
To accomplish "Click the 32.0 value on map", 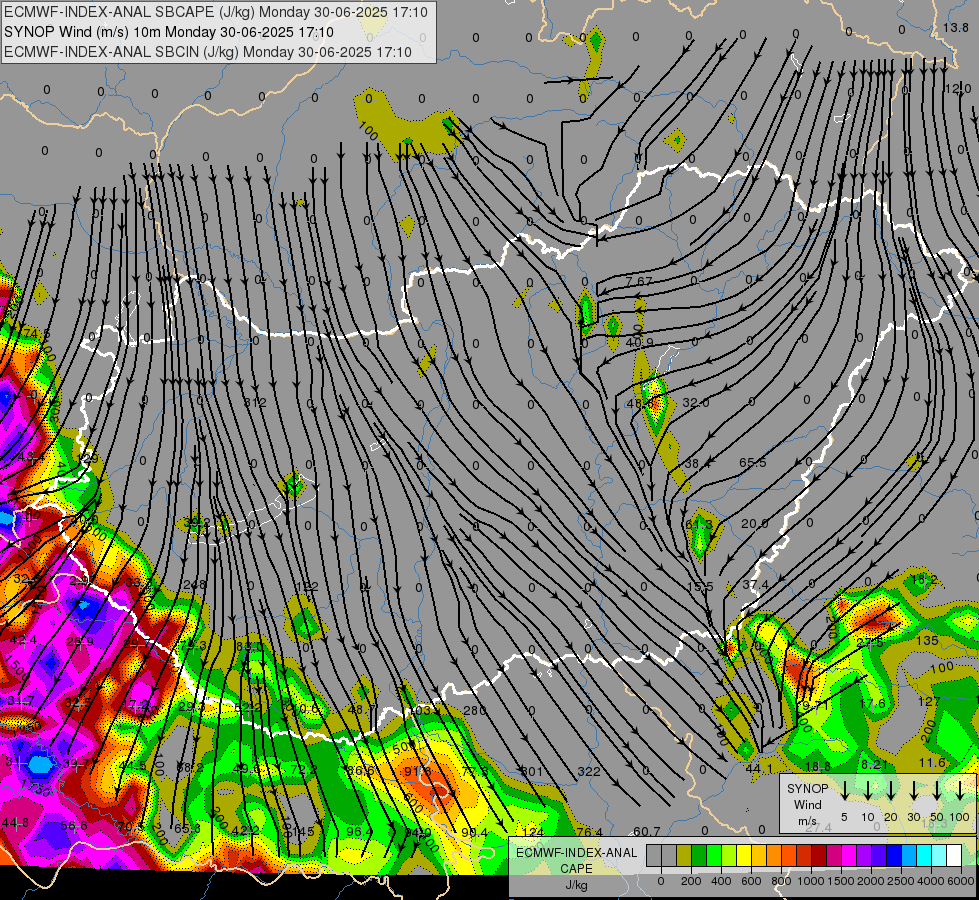I will click(x=696, y=403).
